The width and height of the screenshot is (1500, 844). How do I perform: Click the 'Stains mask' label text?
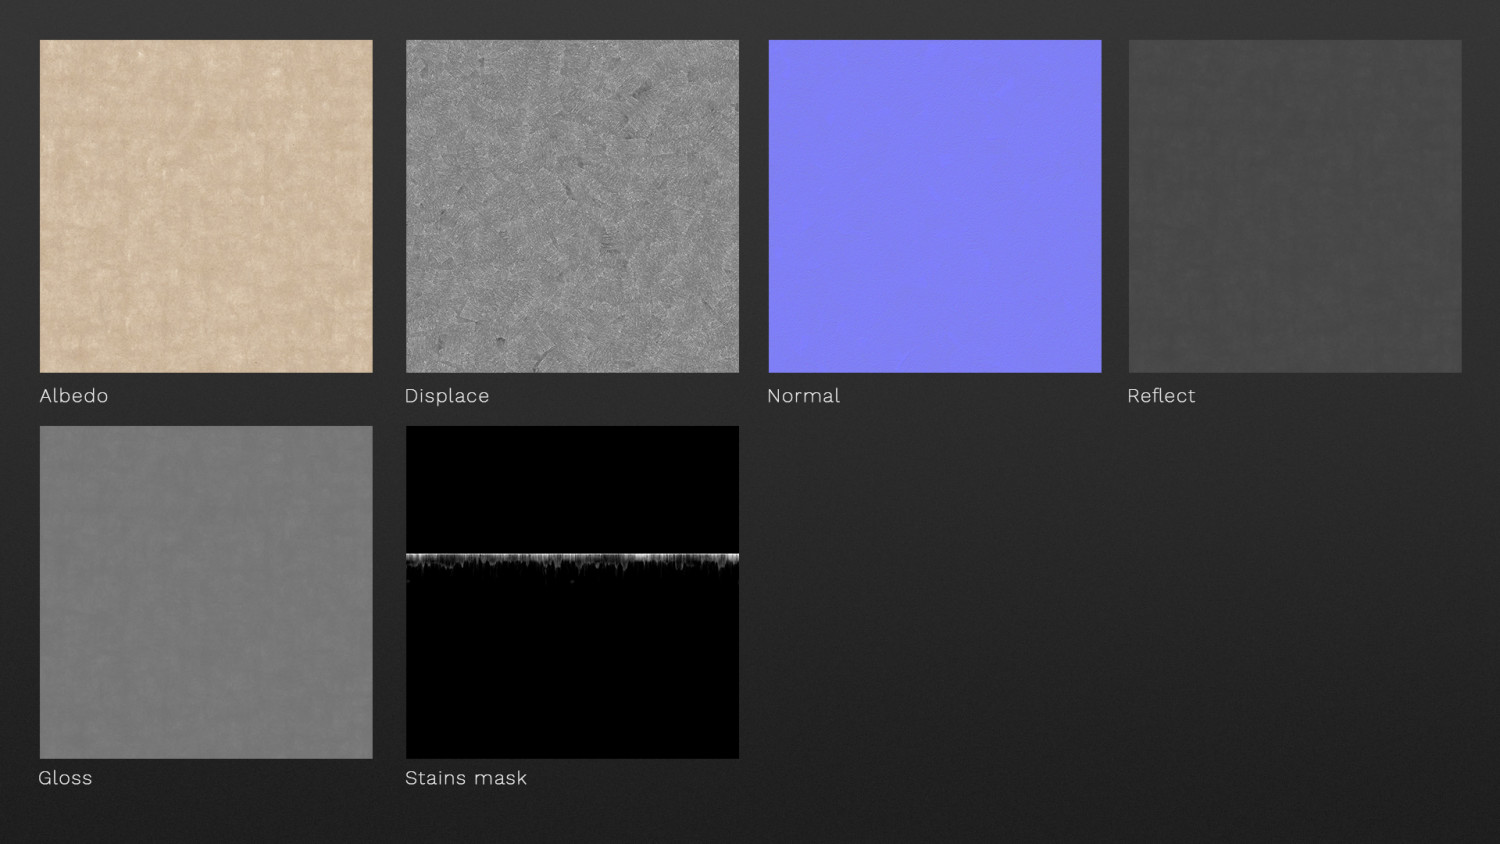click(466, 778)
